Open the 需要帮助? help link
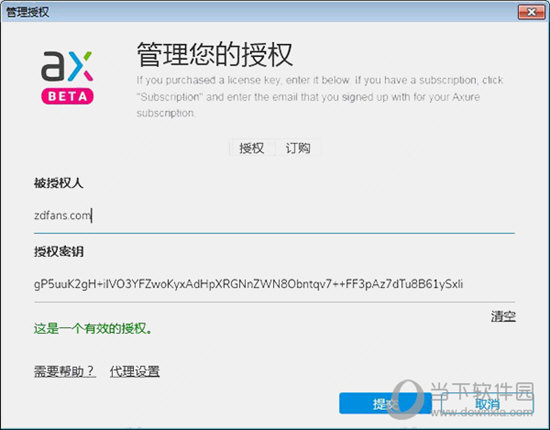This screenshot has height=430, width=550. tap(65, 371)
